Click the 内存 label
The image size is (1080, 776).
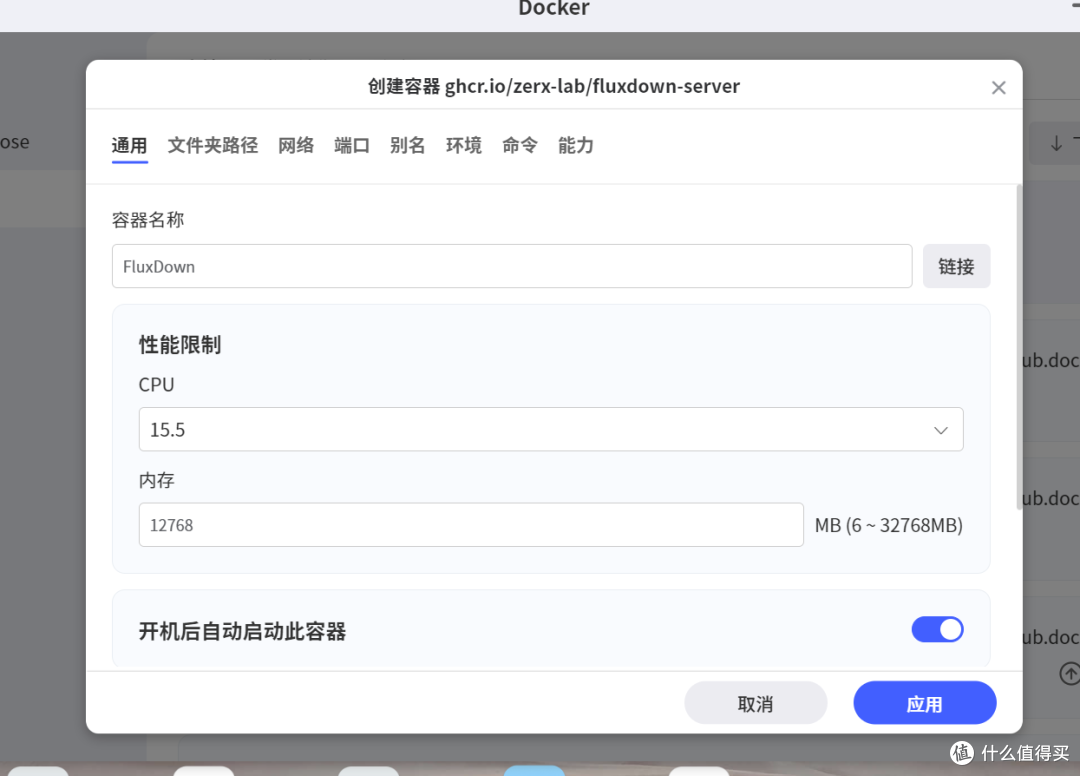click(156, 480)
